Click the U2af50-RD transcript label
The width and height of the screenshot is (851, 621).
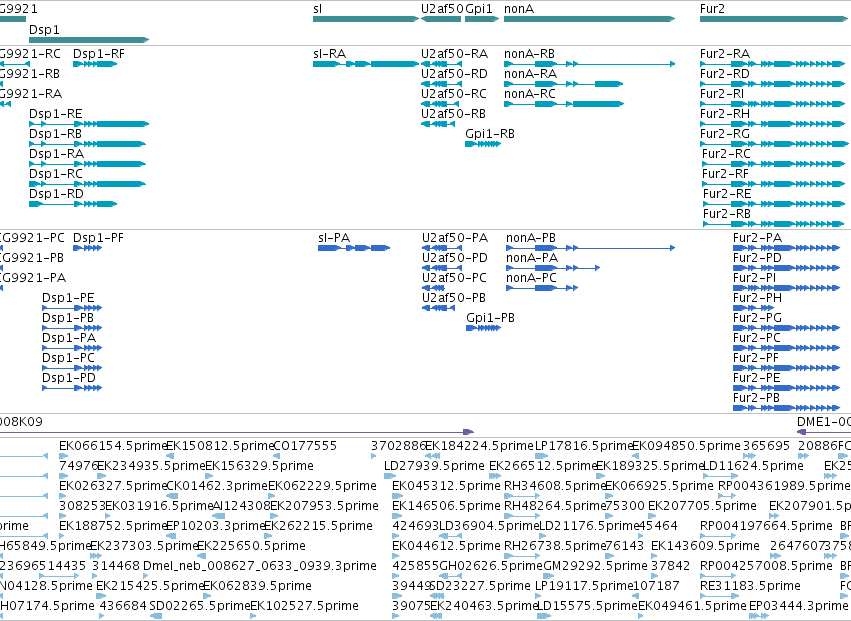point(454,73)
